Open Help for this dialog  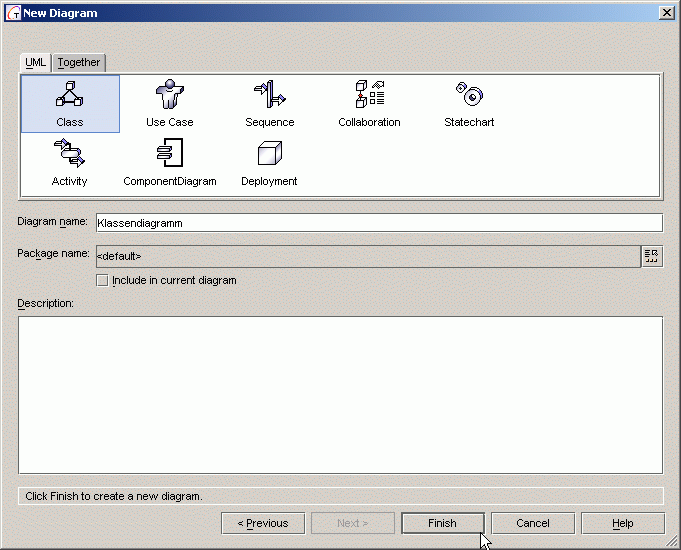point(622,523)
